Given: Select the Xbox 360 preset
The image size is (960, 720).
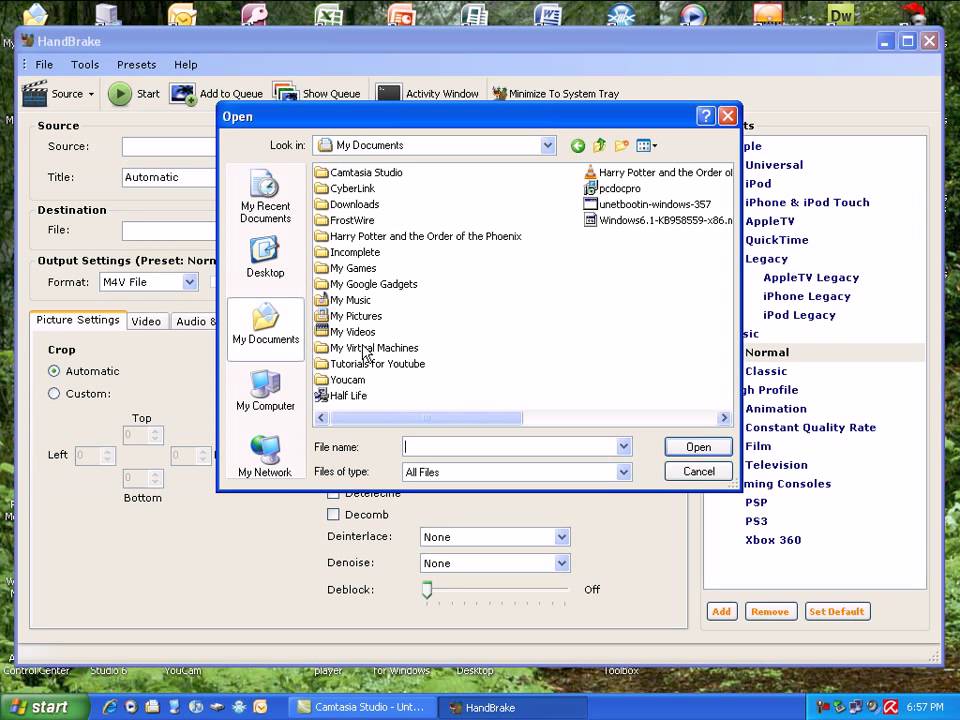Looking at the screenshot, I should (773, 540).
